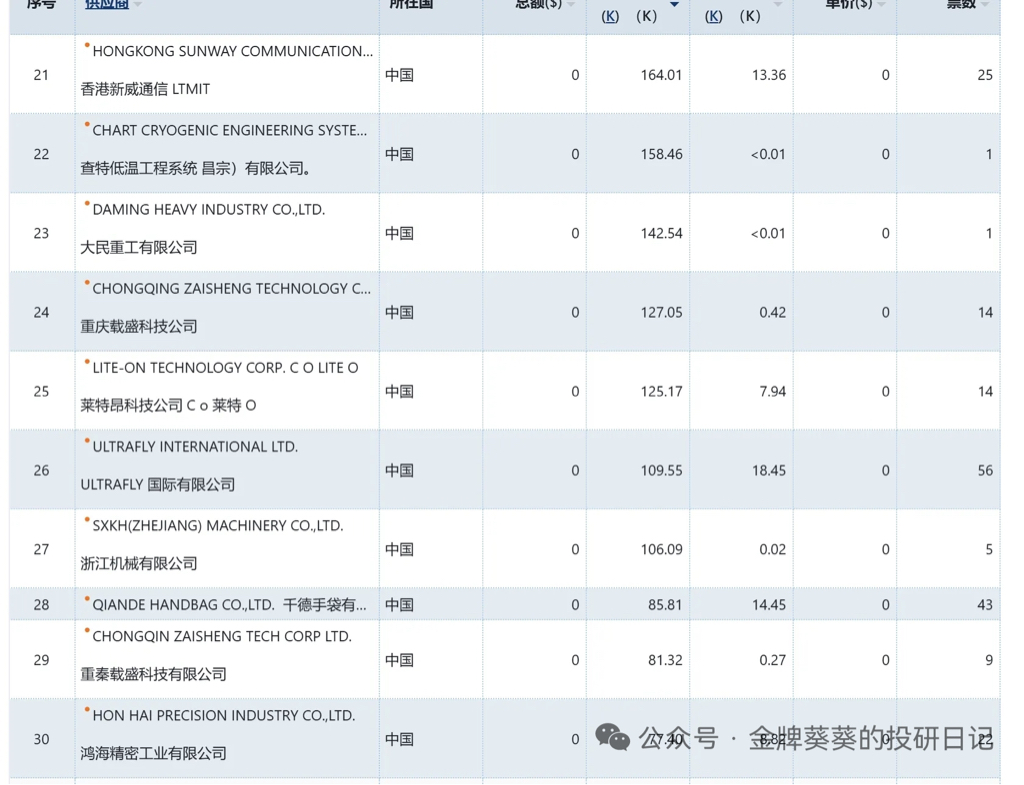
Task: Select supplier CHONGQING ZAISHENG TECHNOLOGY C...
Action: pos(232,288)
